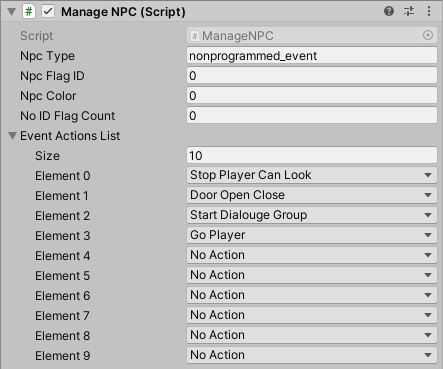The width and height of the screenshot is (443, 369).
Task: Click the ManageNPC script object field
Action: (x=312, y=36)
